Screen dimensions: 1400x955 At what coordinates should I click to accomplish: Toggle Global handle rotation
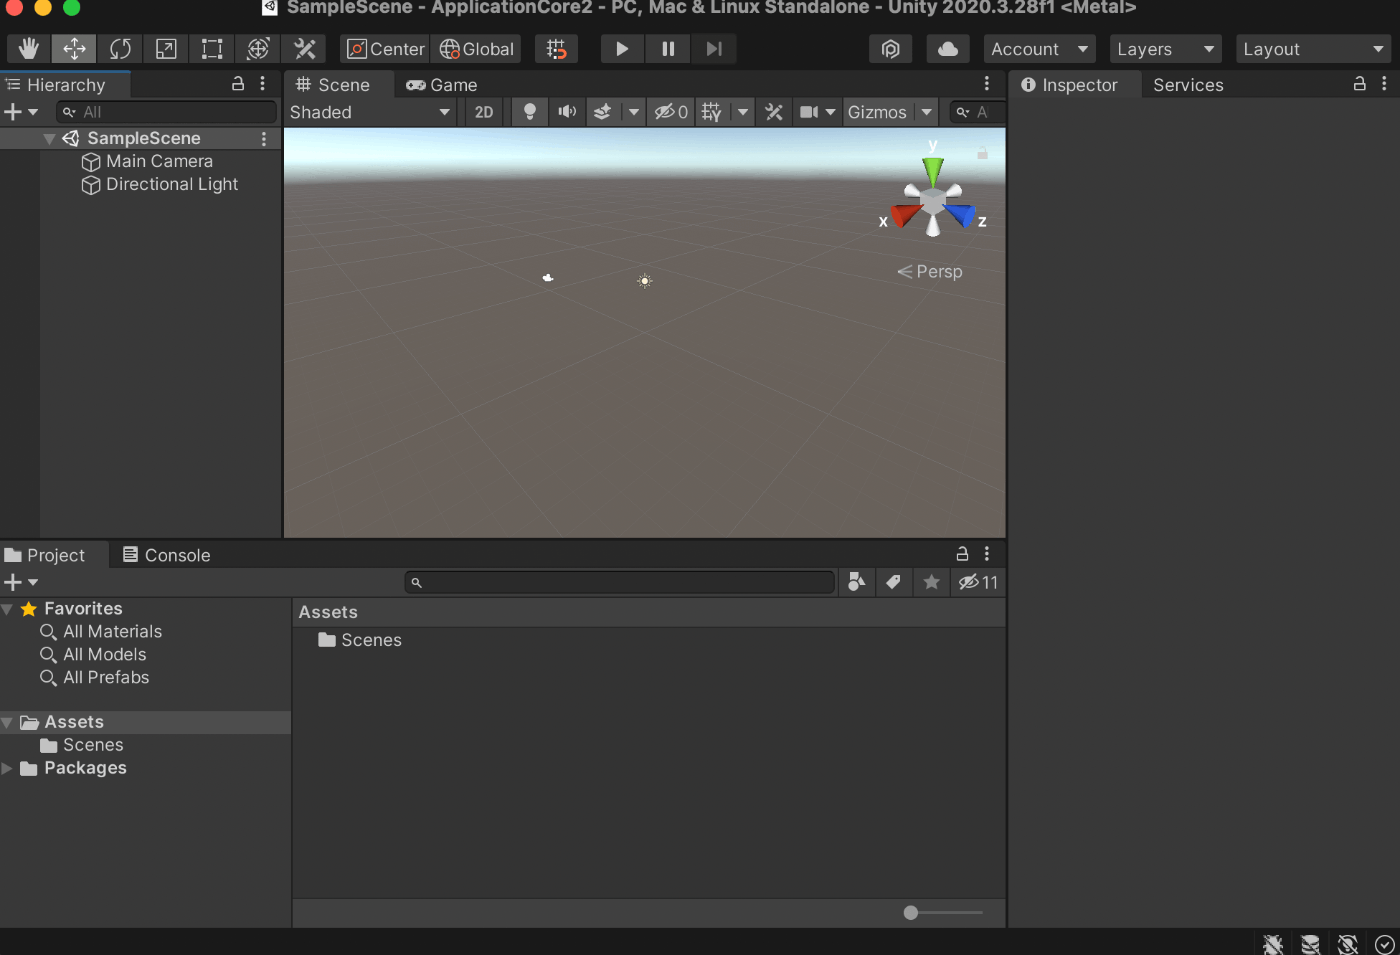click(476, 49)
